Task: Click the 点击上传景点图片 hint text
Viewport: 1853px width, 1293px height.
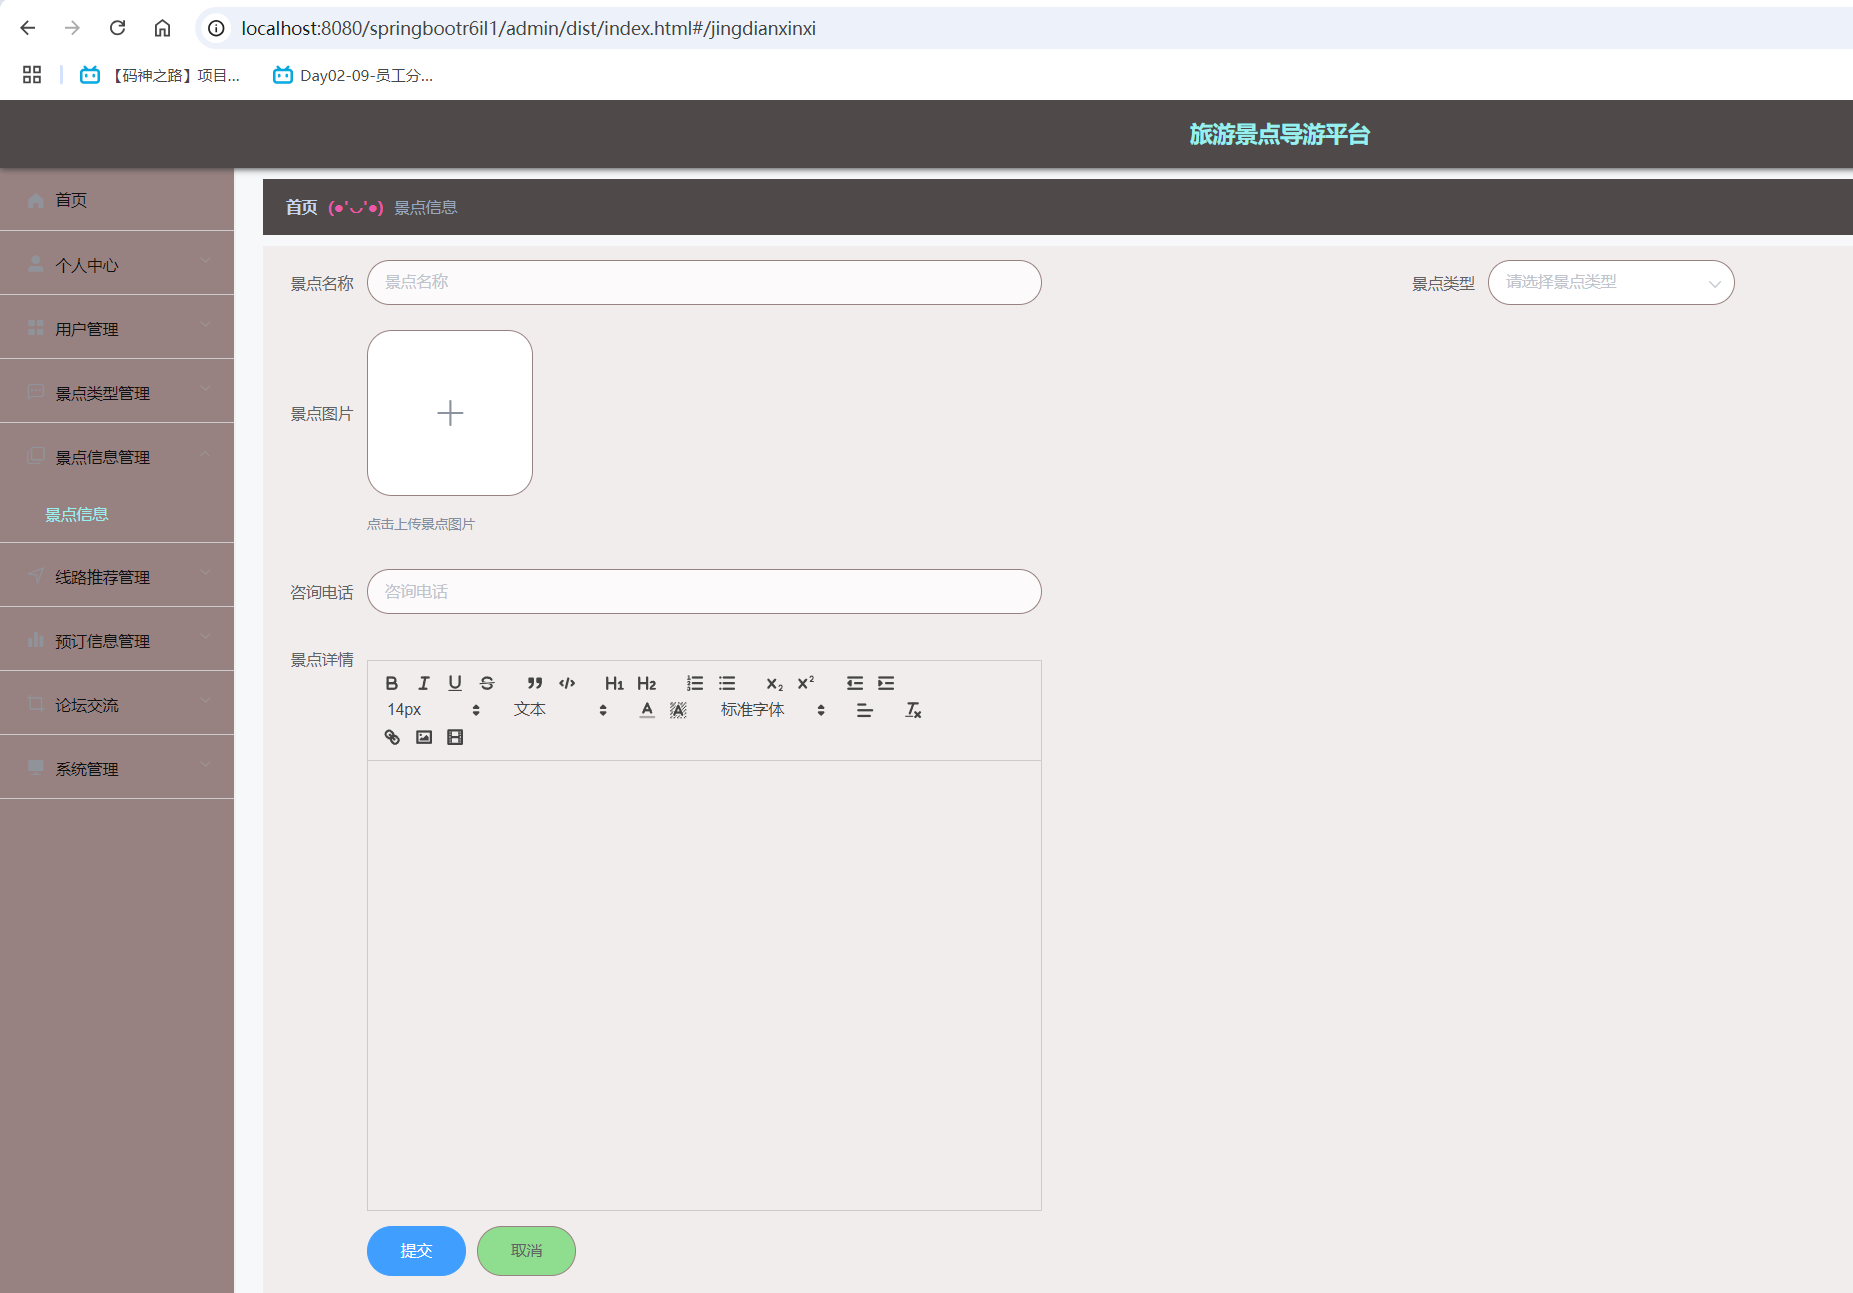Action: click(x=420, y=524)
